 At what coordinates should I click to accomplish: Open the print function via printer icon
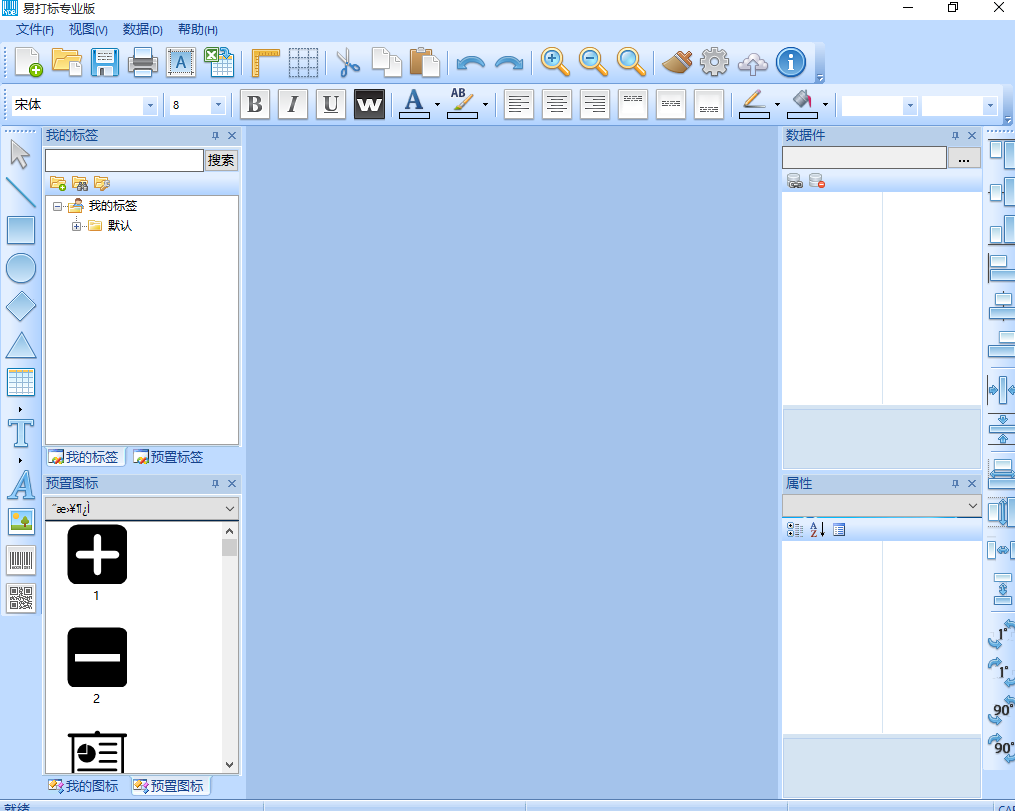tap(143, 62)
